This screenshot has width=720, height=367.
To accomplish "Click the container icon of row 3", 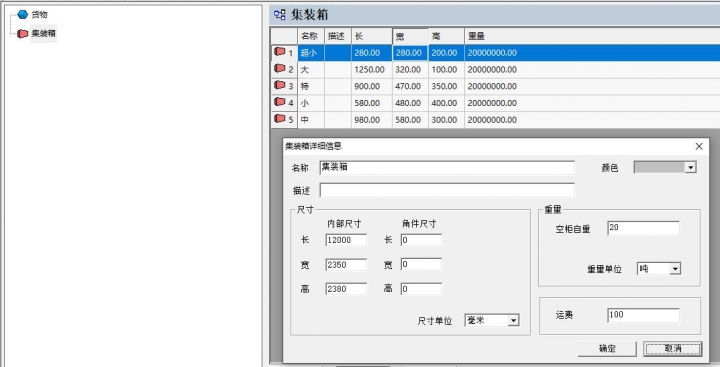I will 280,85.
